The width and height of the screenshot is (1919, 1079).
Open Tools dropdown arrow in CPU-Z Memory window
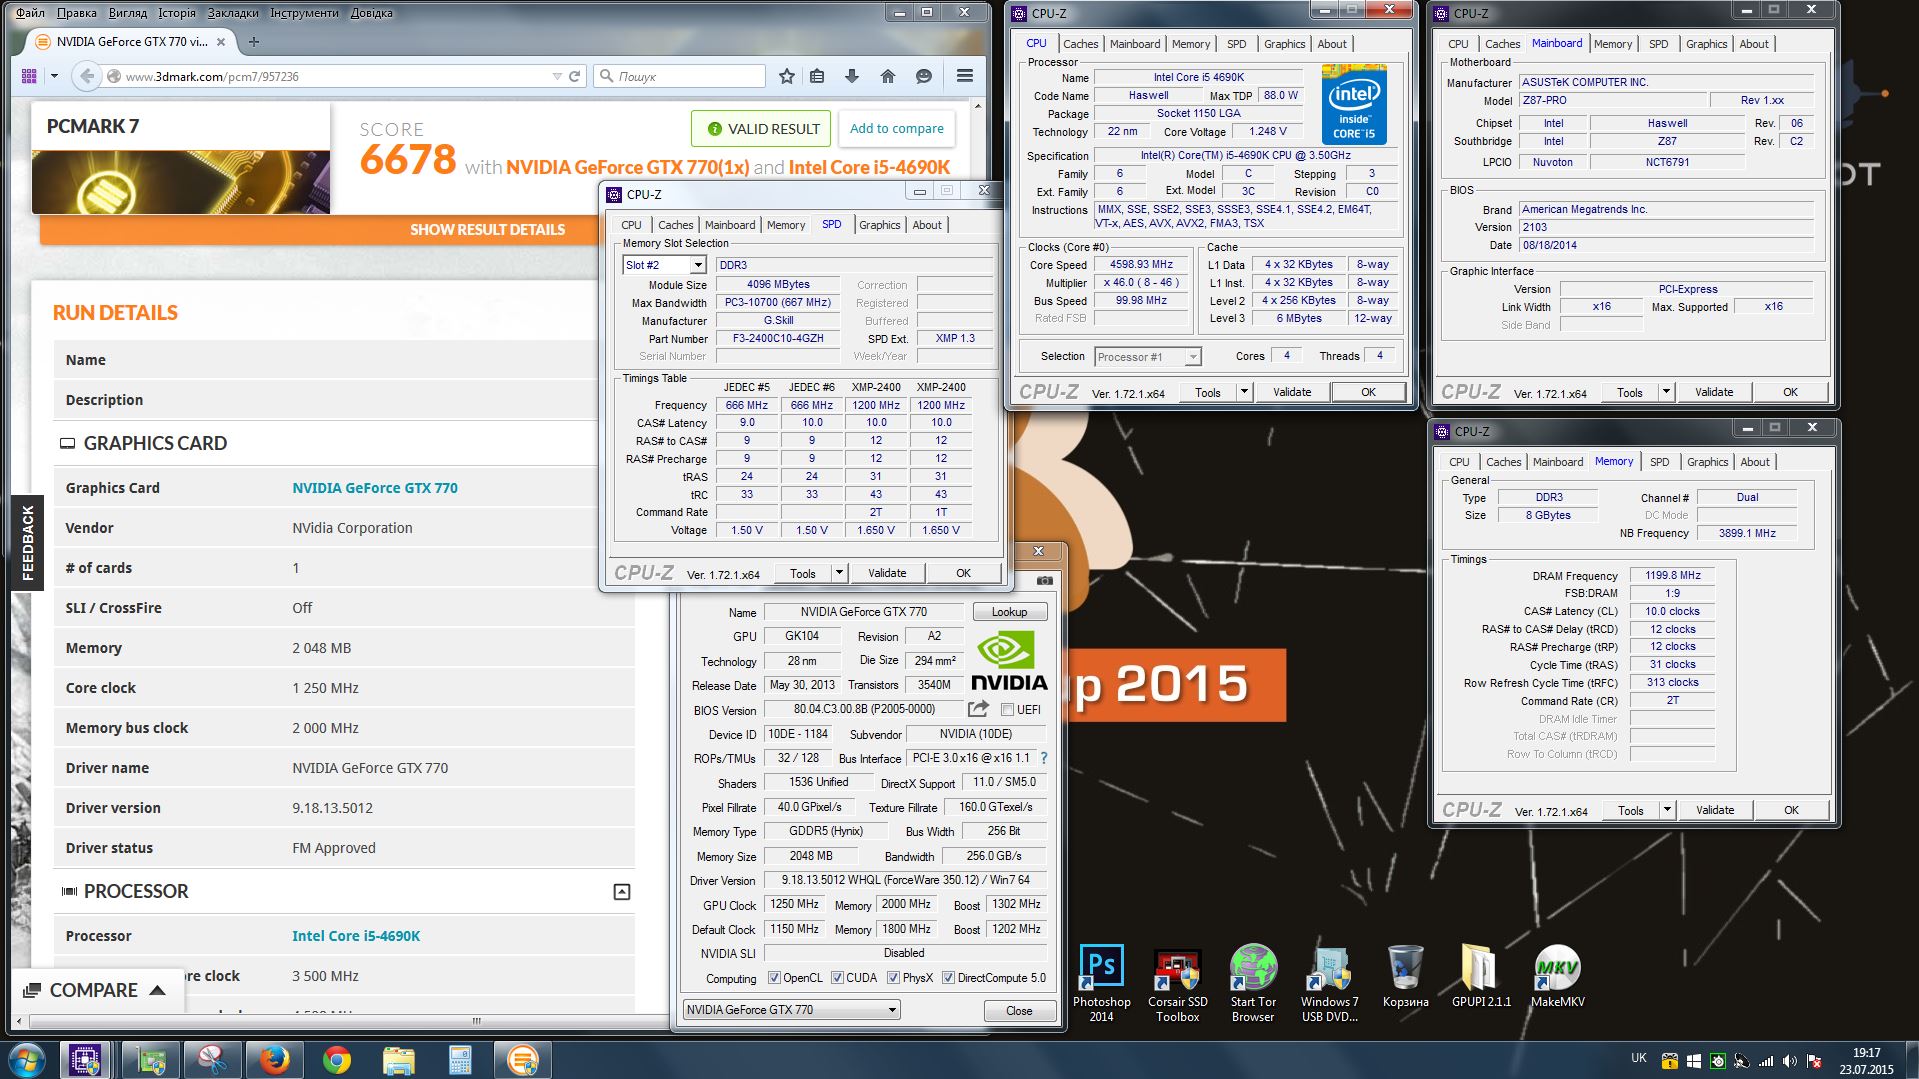point(1667,810)
